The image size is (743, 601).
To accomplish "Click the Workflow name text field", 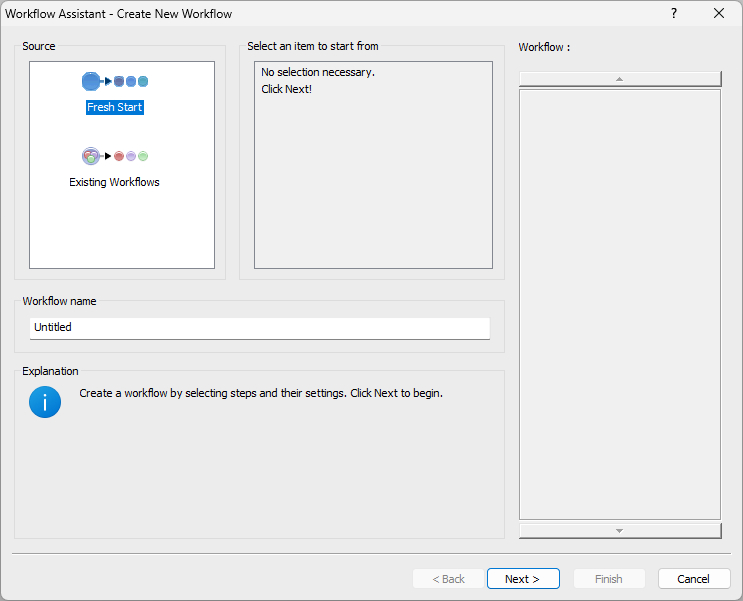I will coord(260,327).
